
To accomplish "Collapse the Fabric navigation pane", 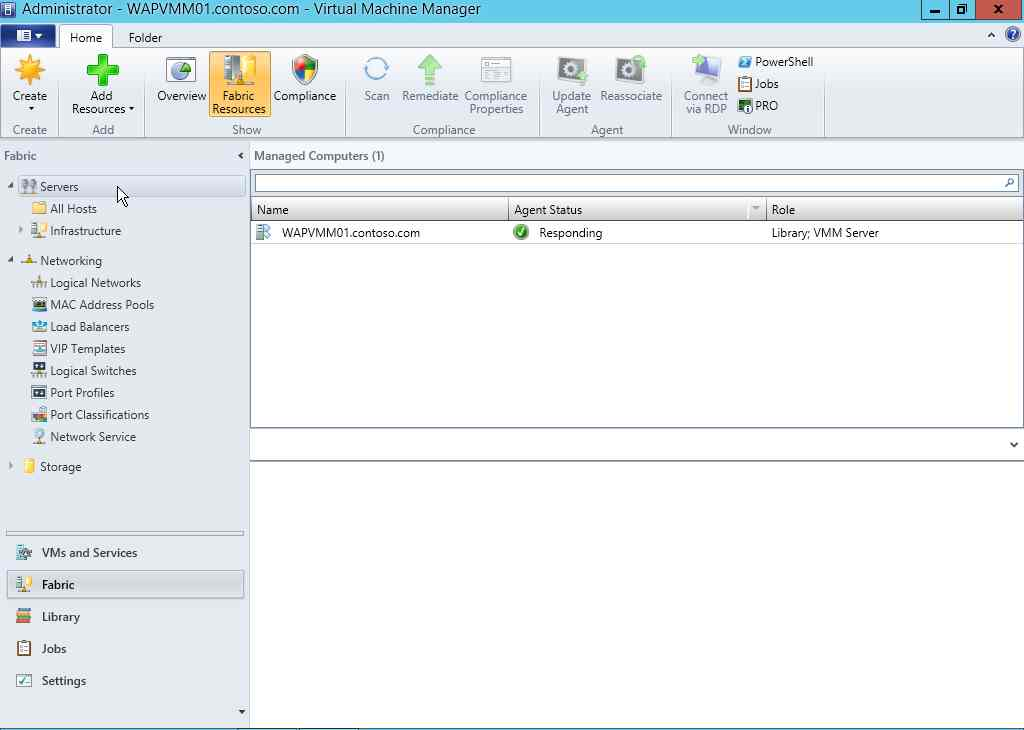I will 240,156.
